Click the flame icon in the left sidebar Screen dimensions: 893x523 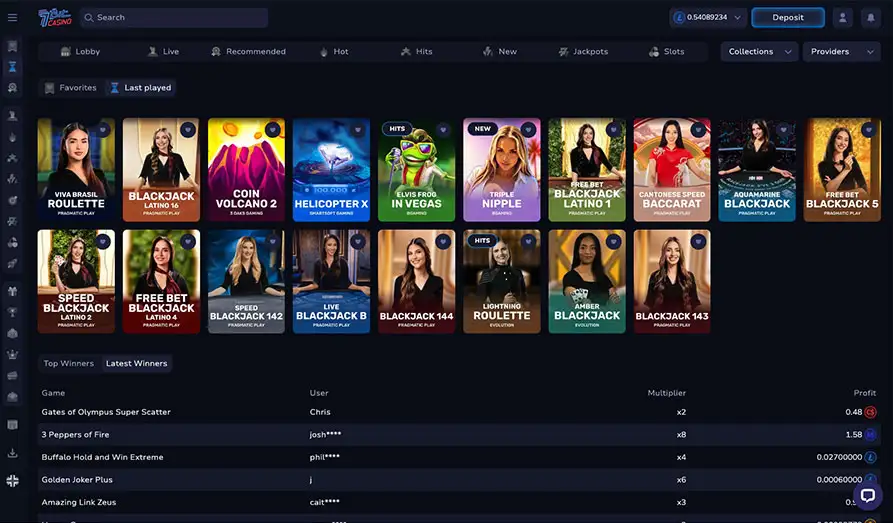(13, 137)
